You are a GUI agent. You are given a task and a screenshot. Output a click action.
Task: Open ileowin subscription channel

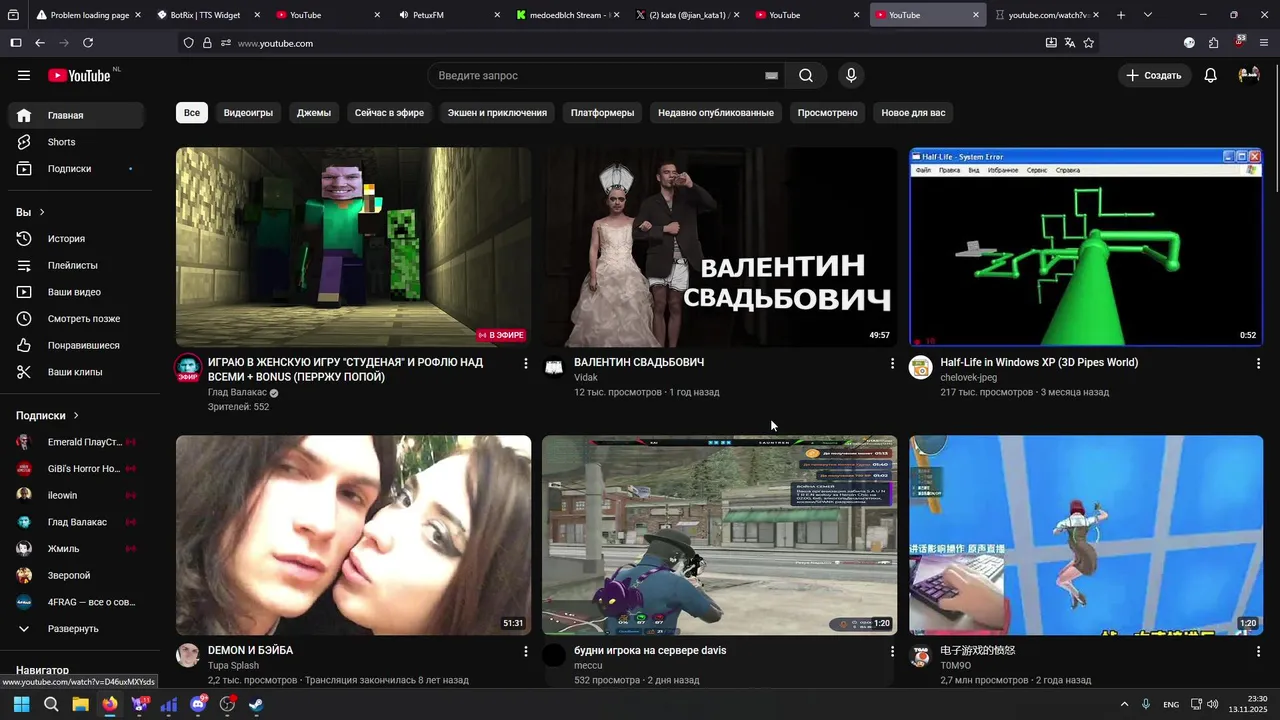[x=77, y=495]
